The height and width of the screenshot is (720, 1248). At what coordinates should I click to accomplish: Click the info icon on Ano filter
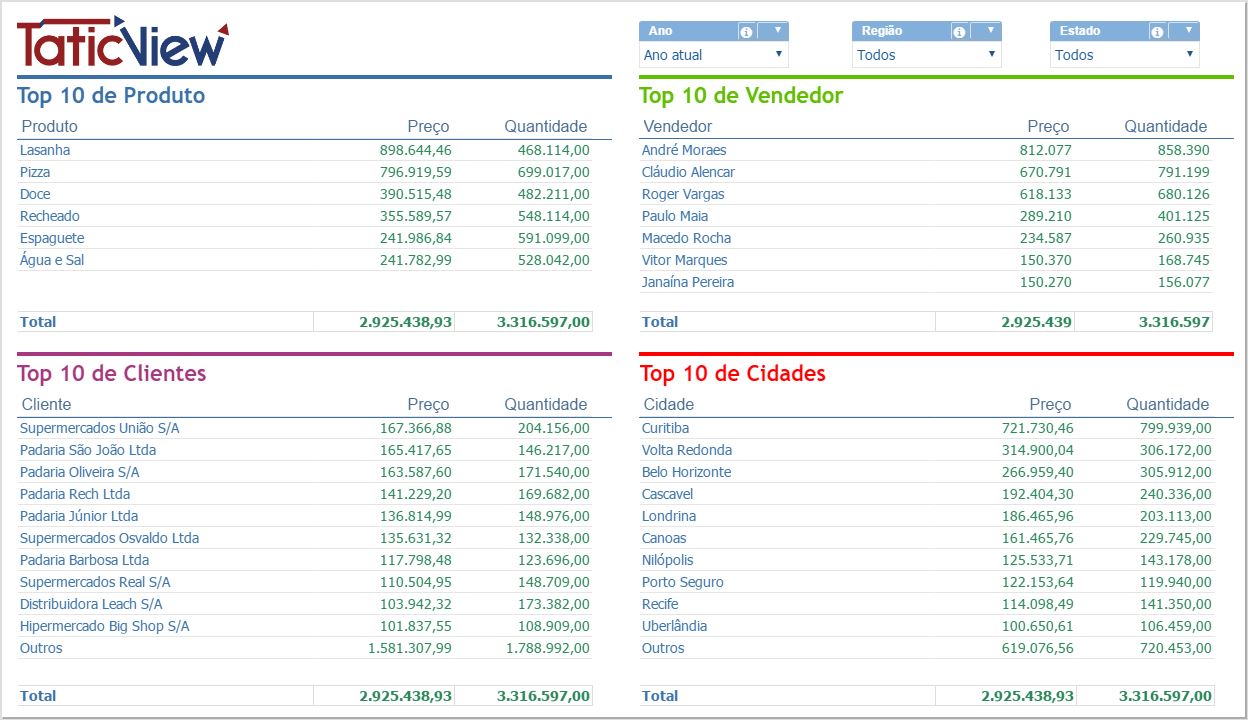pos(746,32)
